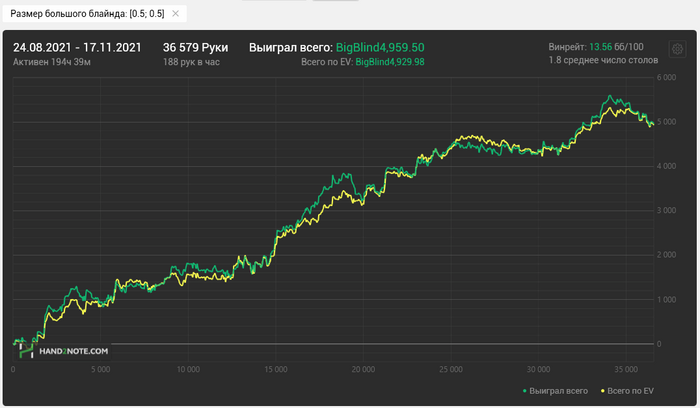The width and height of the screenshot is (700, 408).
Task: Click the 35 000 x-axis label
Action: click(625, 370)
